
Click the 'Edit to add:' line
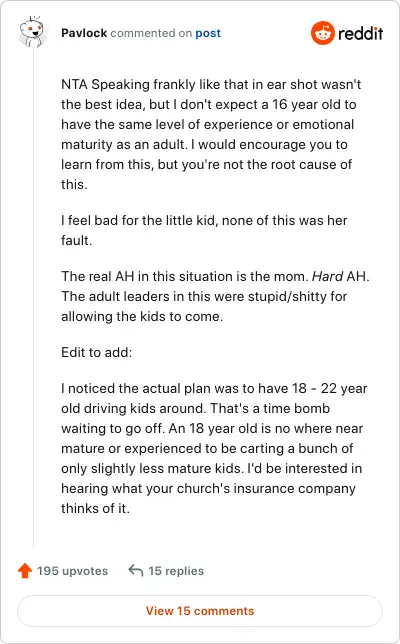(97, 352)
